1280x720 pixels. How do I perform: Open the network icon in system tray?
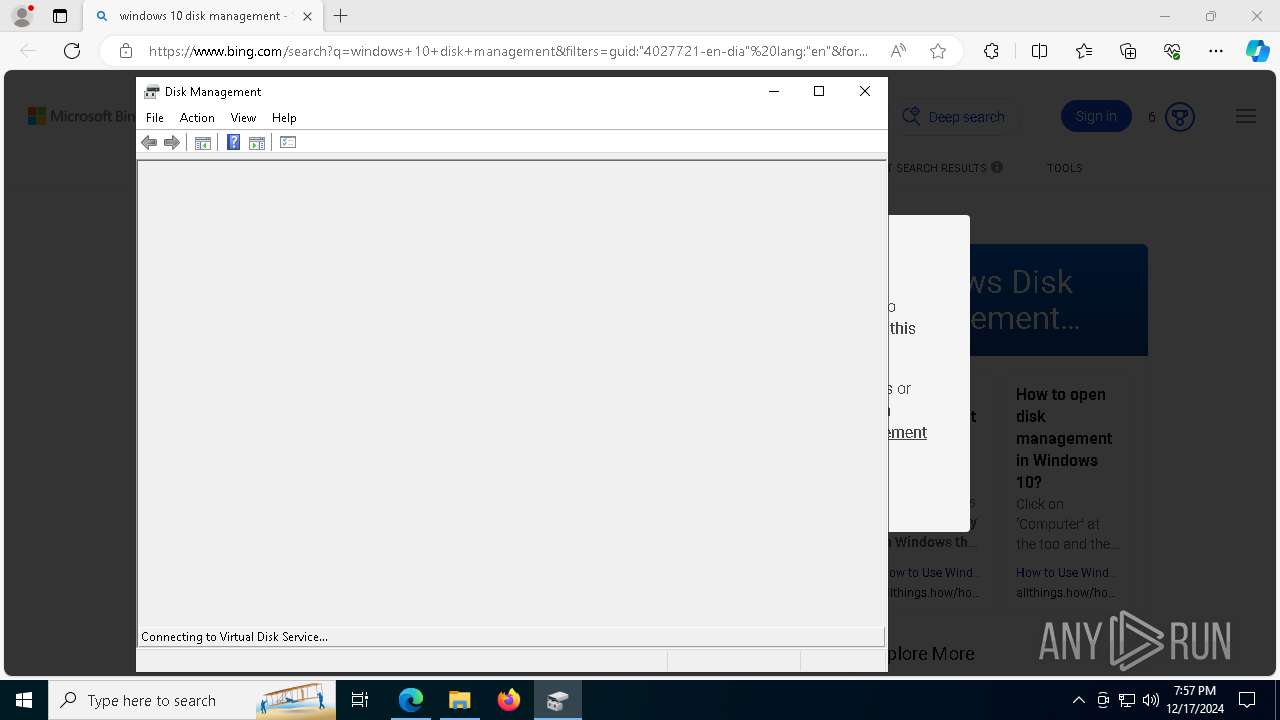(1127, 700)
